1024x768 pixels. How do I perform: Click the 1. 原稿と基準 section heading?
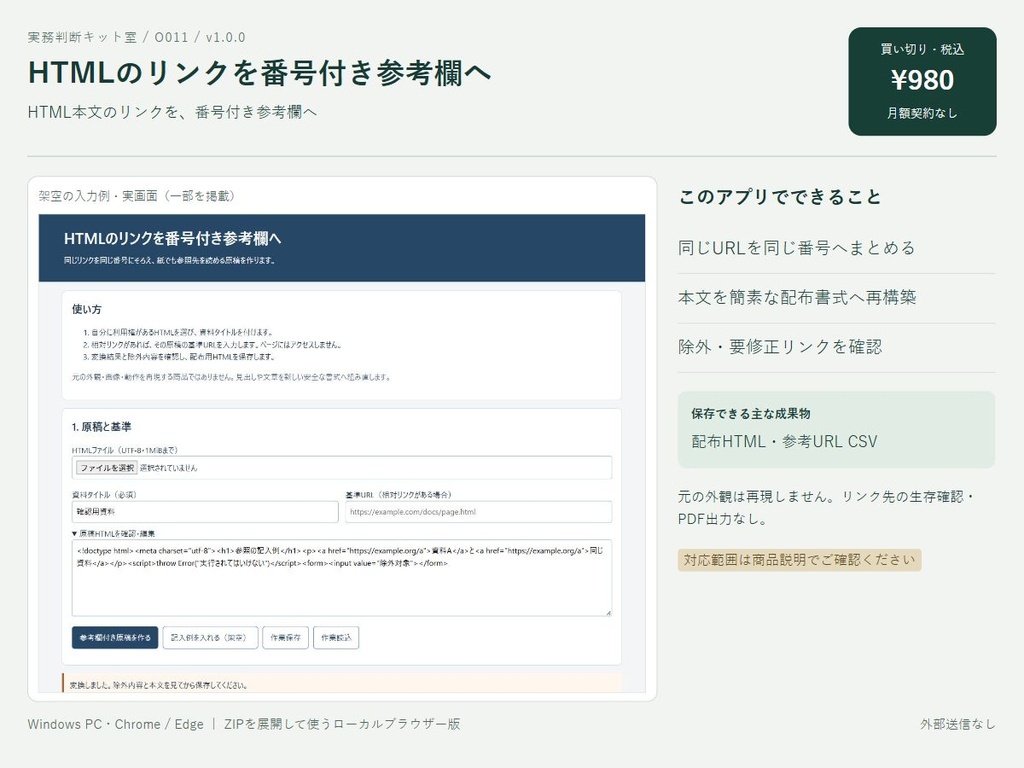(x=101, y=426)
